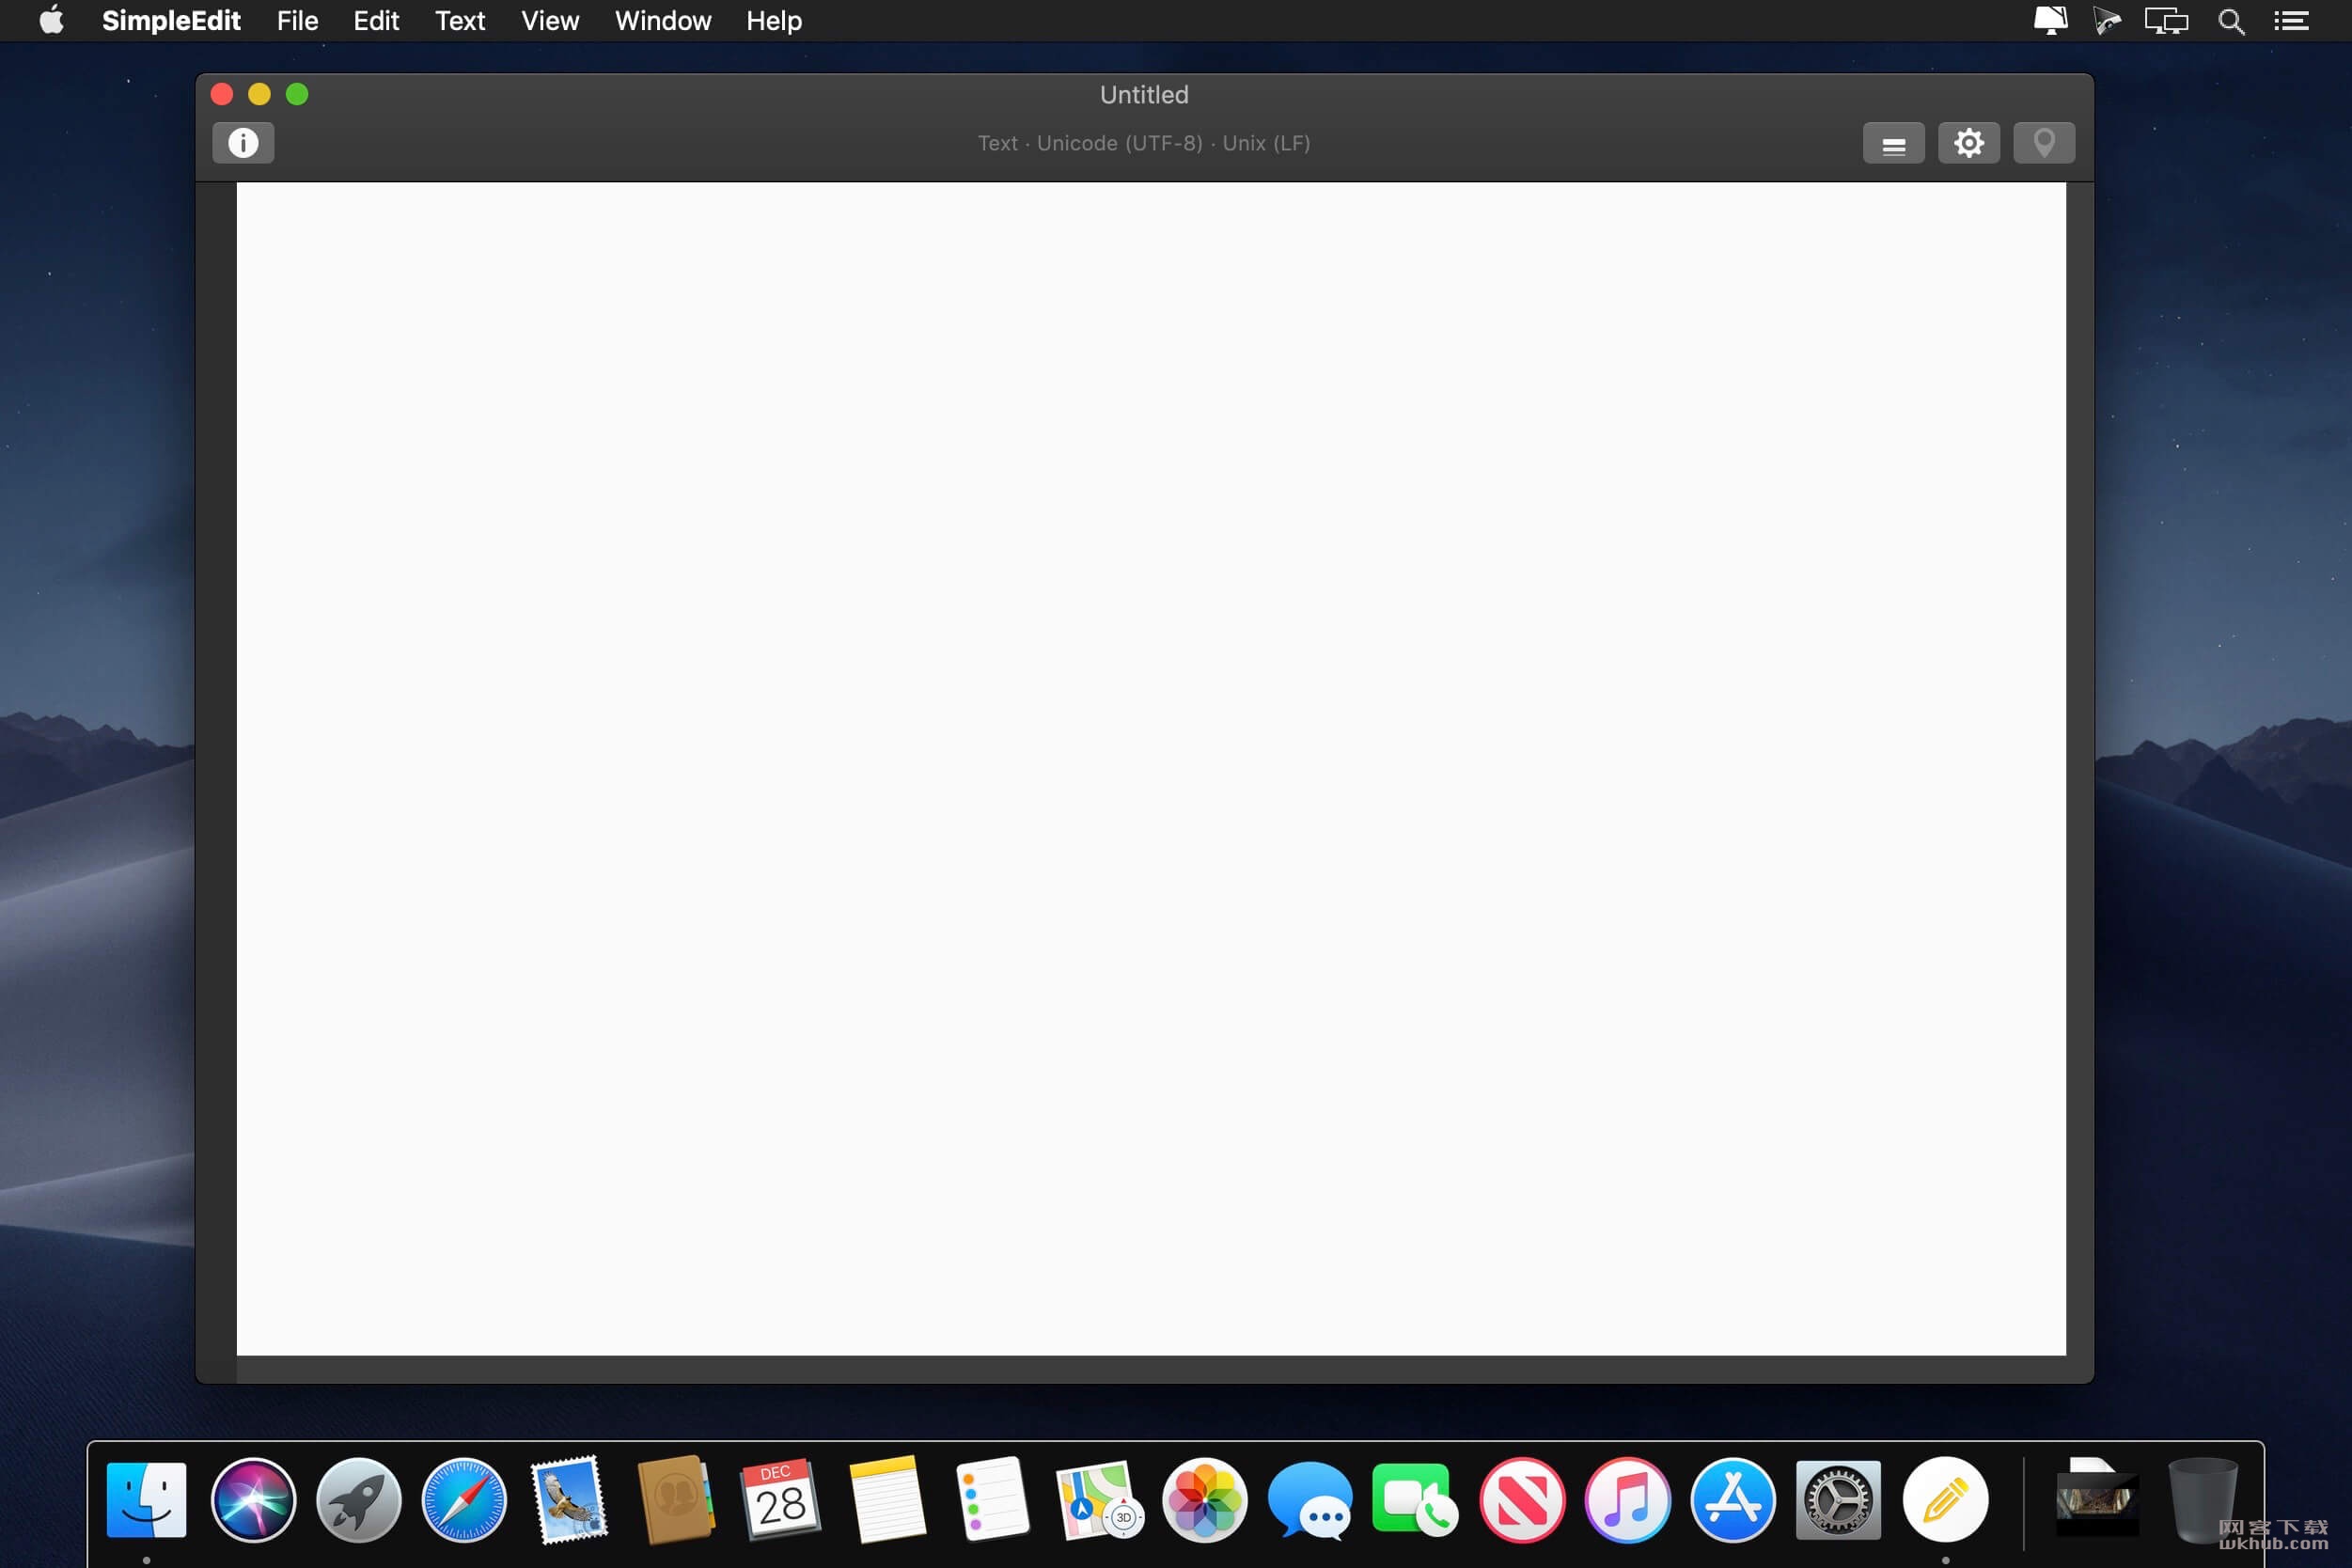Open the SimpleEdit application menu
Screen dimensions: 2352x1568
pos(171,21)
